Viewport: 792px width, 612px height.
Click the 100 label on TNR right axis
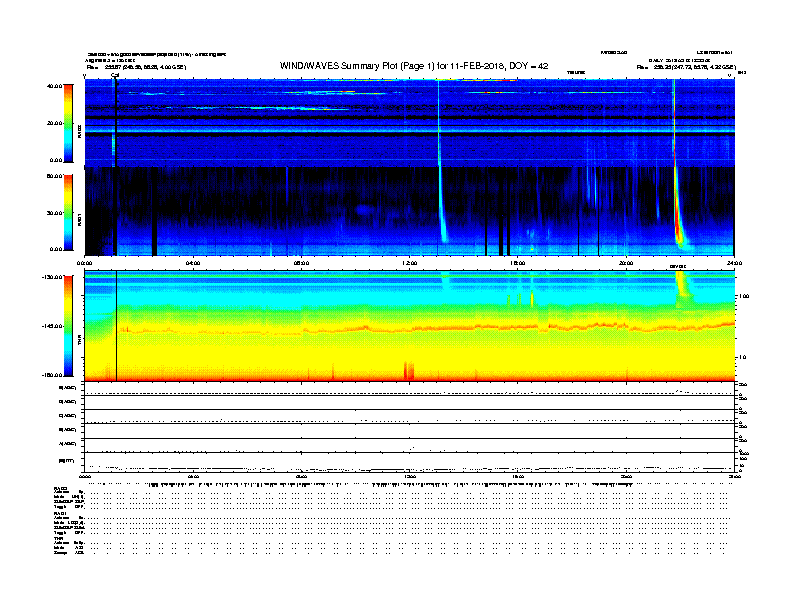pos(744,296)
